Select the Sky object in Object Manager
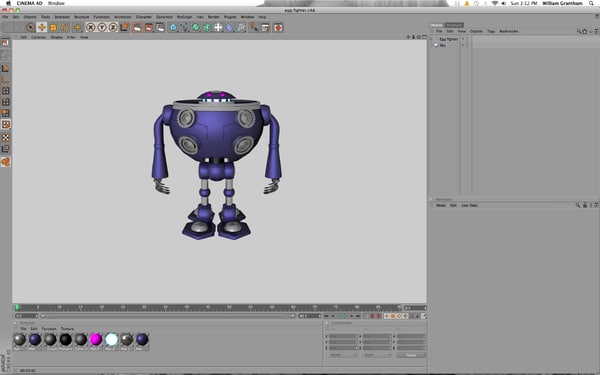Screen dimensions: 600x375 tap(442, 45)
